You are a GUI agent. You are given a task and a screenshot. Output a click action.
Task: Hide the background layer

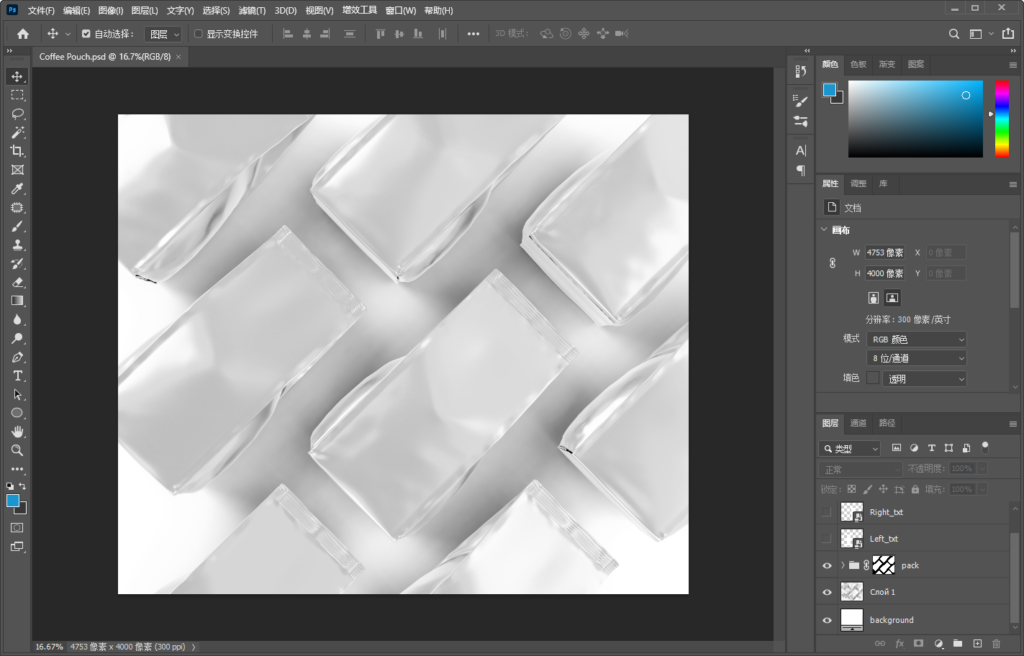click(x=827, y=620)
